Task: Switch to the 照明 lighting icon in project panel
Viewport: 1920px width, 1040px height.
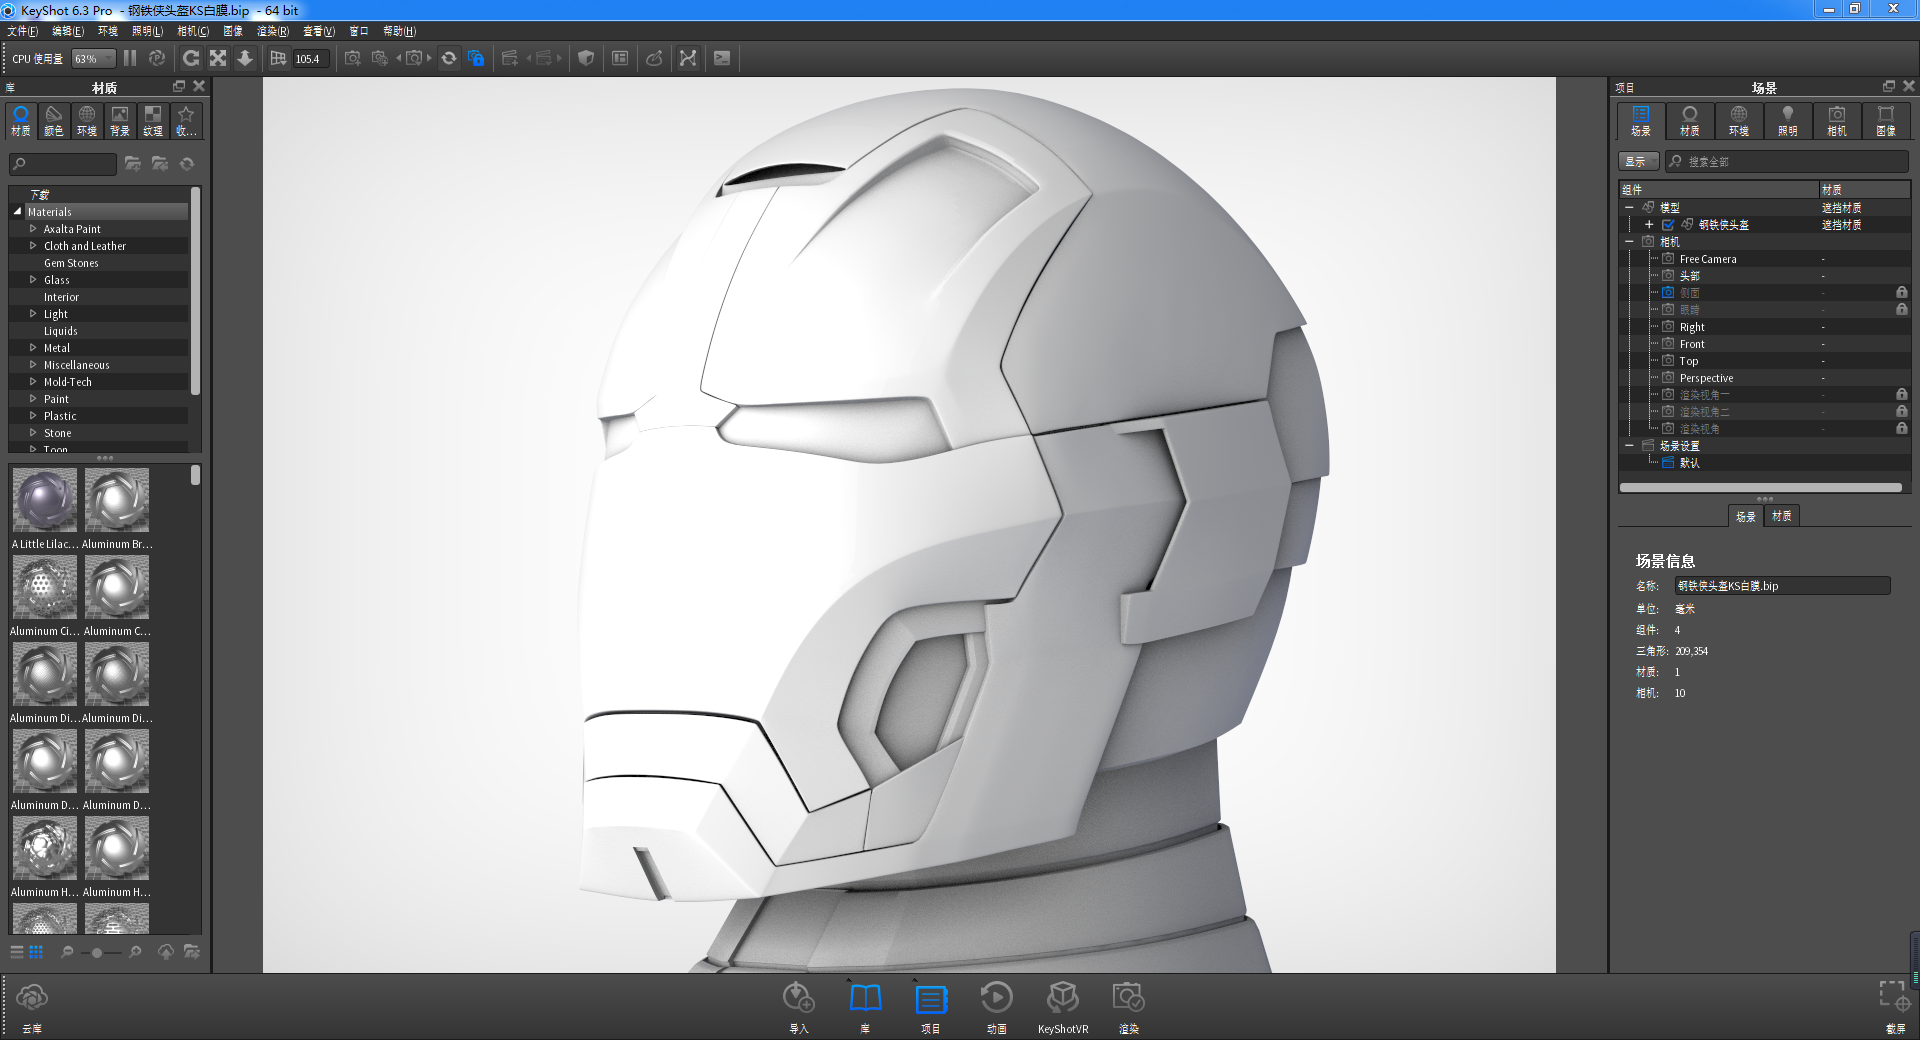Action: 1788,120
